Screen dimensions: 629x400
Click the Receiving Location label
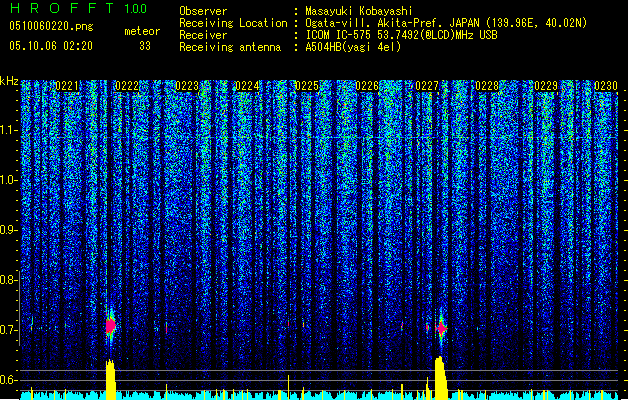[233, 23]
